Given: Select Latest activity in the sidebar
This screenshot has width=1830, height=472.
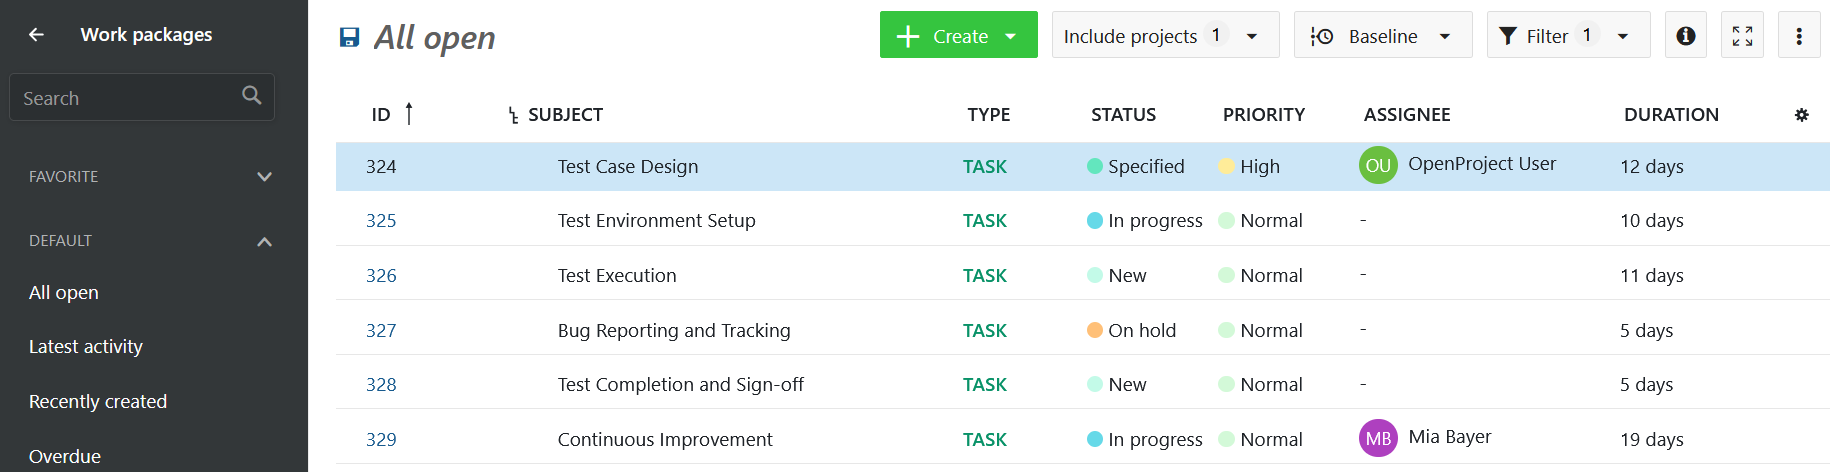Looking at the screenshot, I should (x=86, y=347).
